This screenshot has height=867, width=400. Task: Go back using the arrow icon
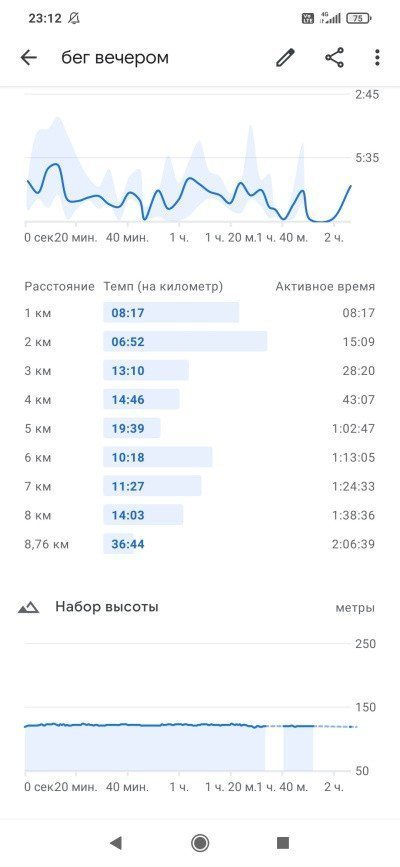tap(28, 58)
